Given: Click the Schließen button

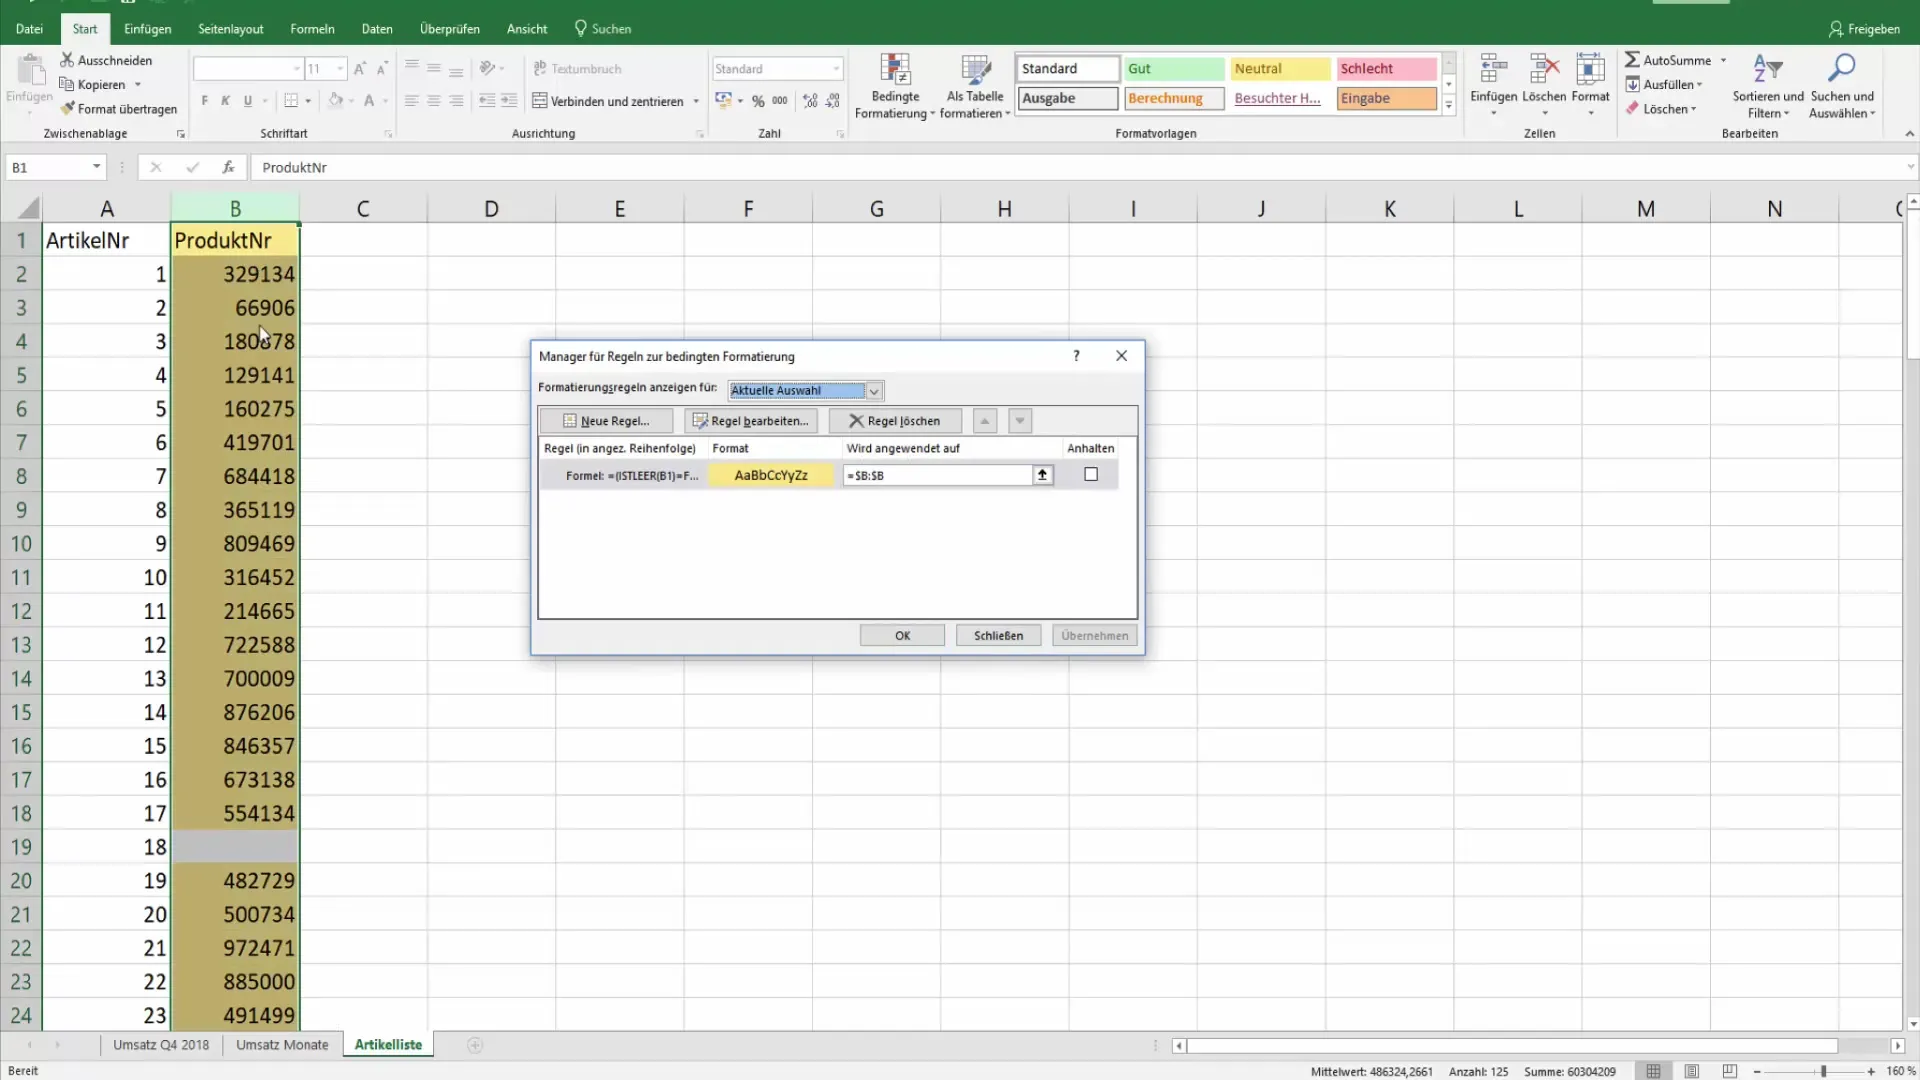Looking at the screenshot, I should pos(998,636).
